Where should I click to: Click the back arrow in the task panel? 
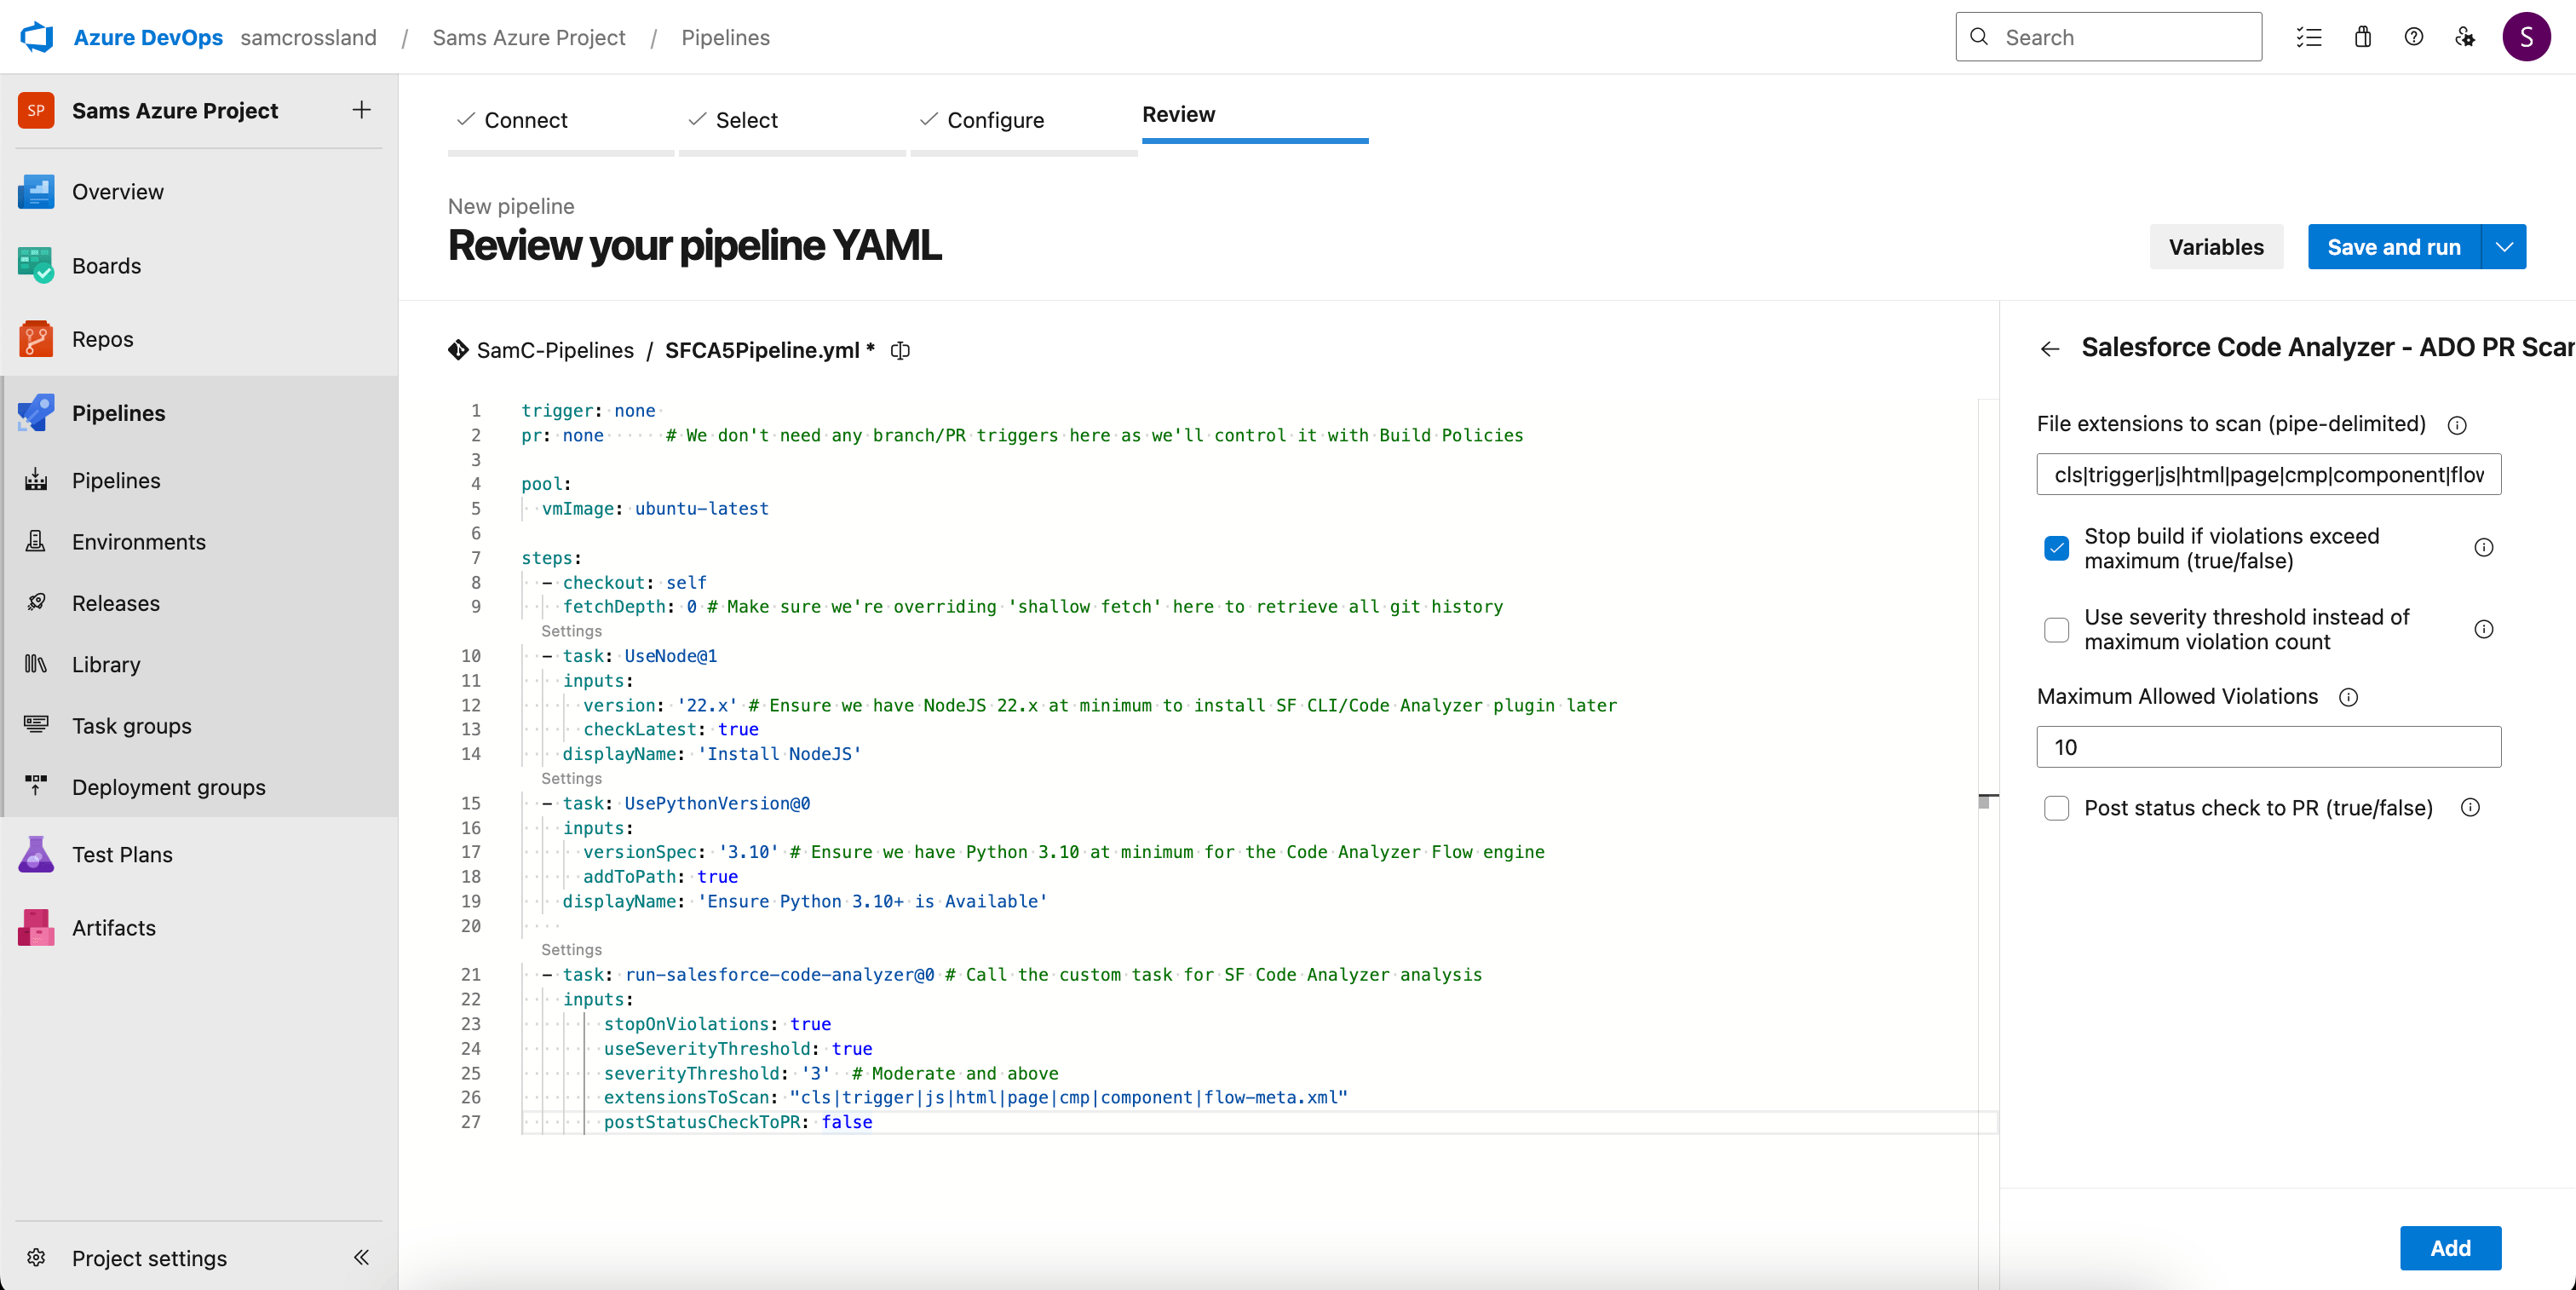point(2050,348)
